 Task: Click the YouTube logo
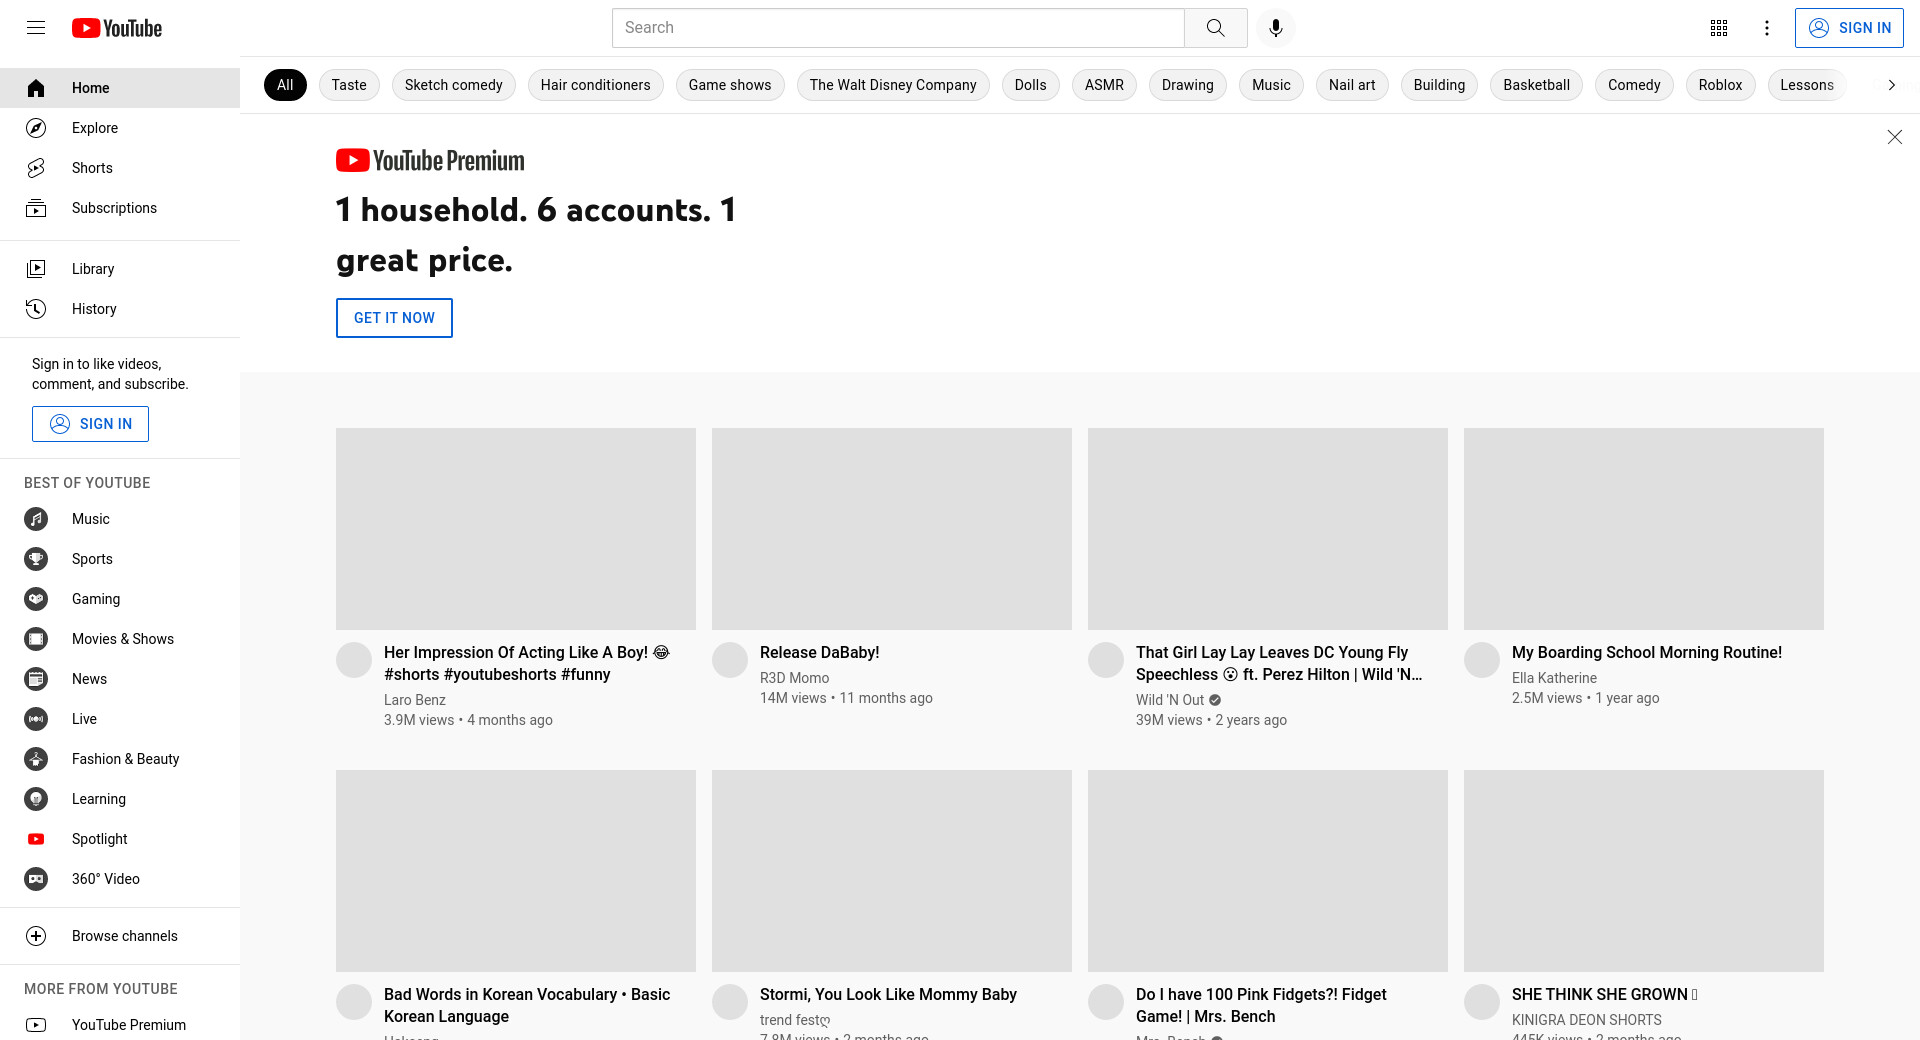pos(117,28)
